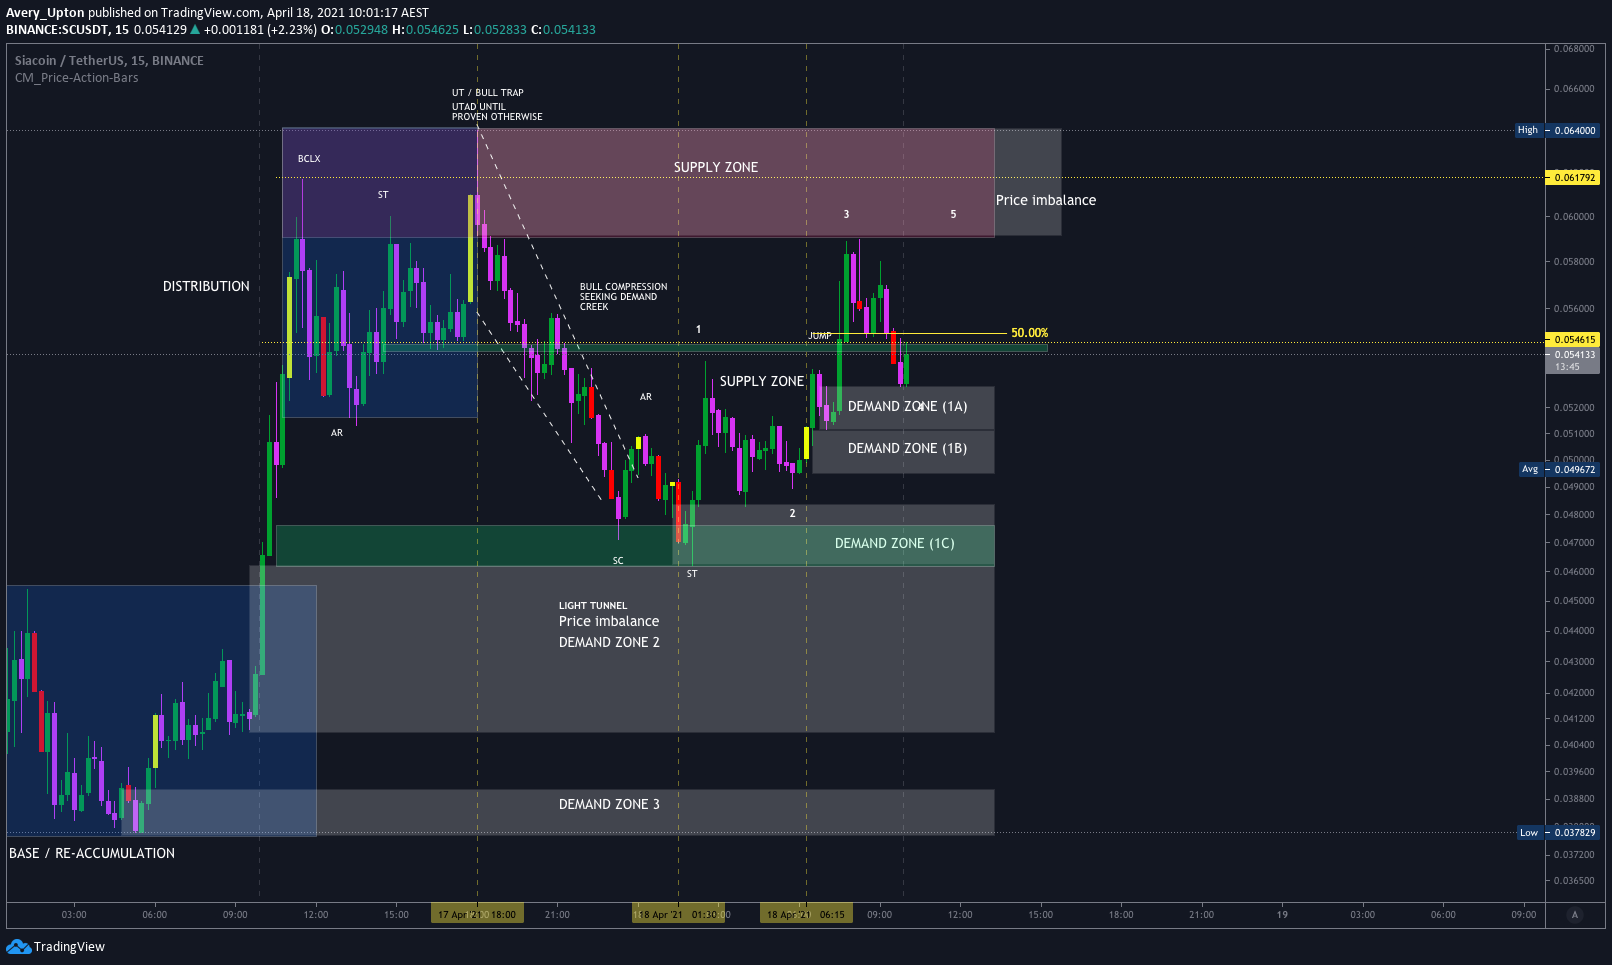Viewport: 1612px width, 965px height.
Task: Click the LIGHT TUNNEL label
Action: [593, 606]
